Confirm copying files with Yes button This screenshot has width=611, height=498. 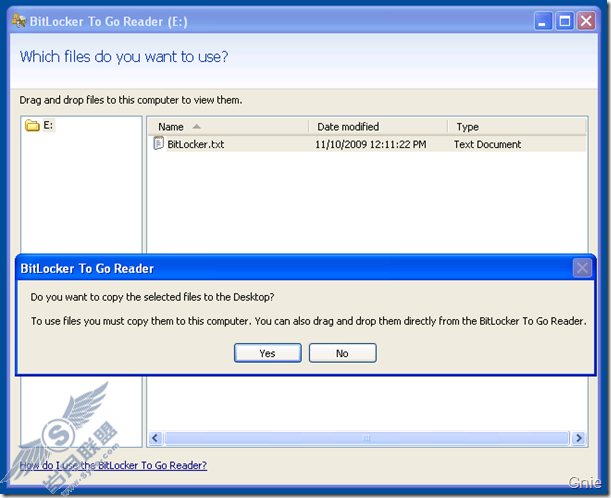pos(268,353)
